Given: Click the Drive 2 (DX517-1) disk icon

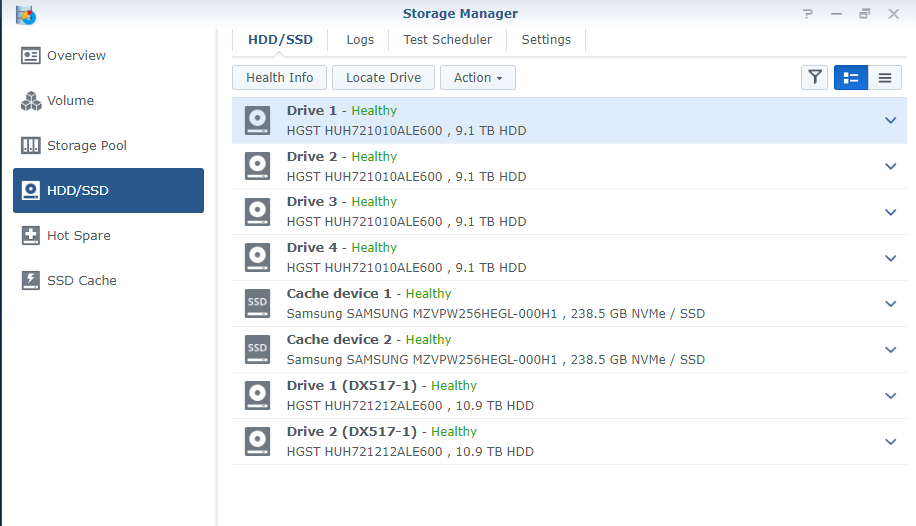Looking at the screenshot, I should click(257, 442).
